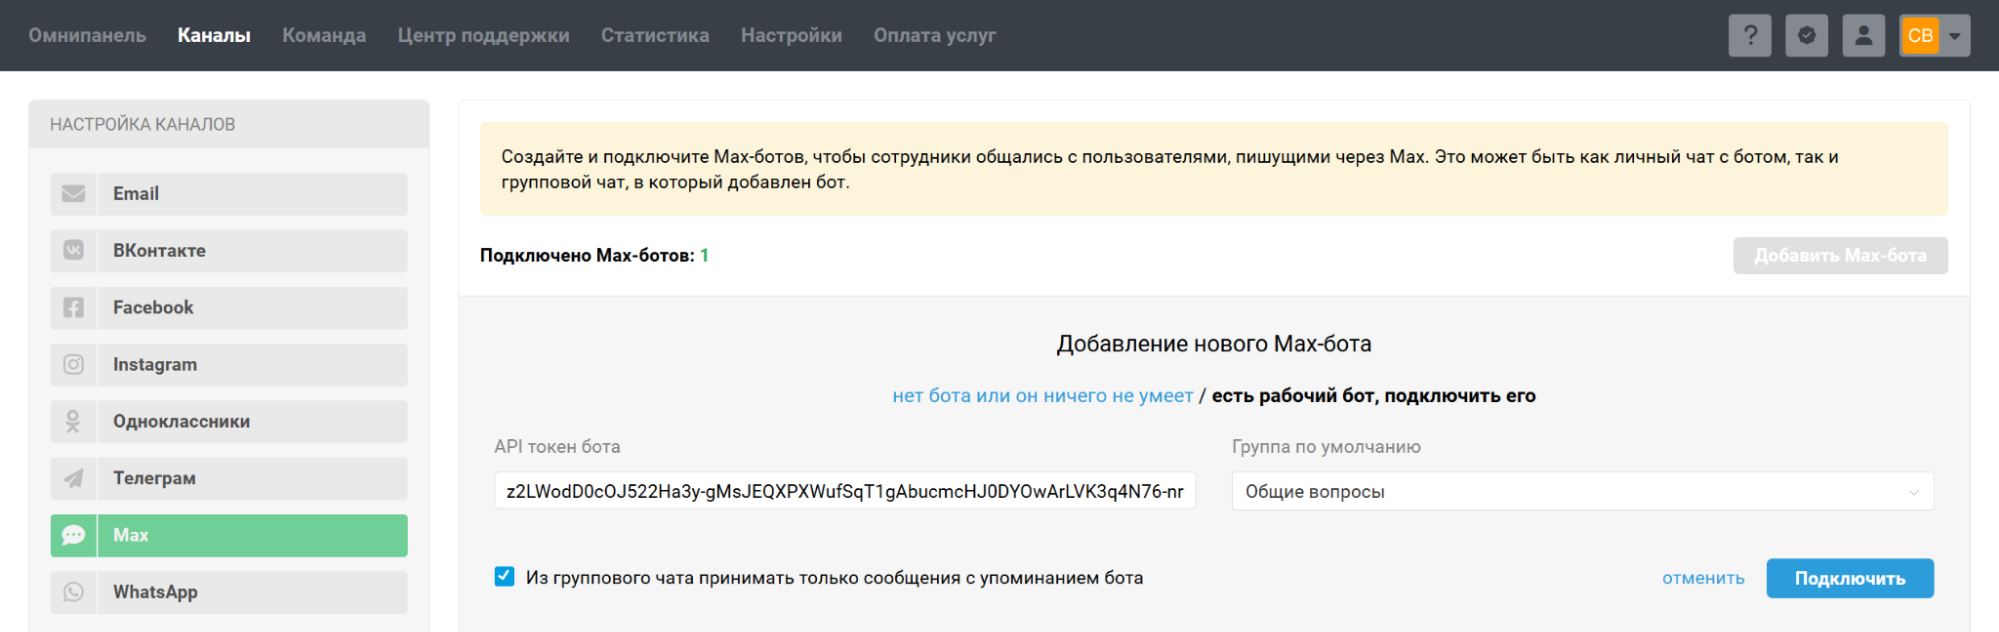Viewport: 1999px width, 632px height.
Task: Open the help question mark icon
Action: coord(1749,35)
